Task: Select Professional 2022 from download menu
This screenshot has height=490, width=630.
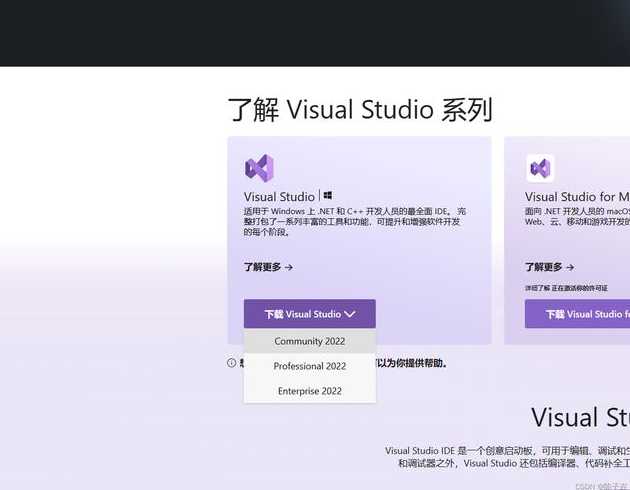Action: tap(310, 366)
